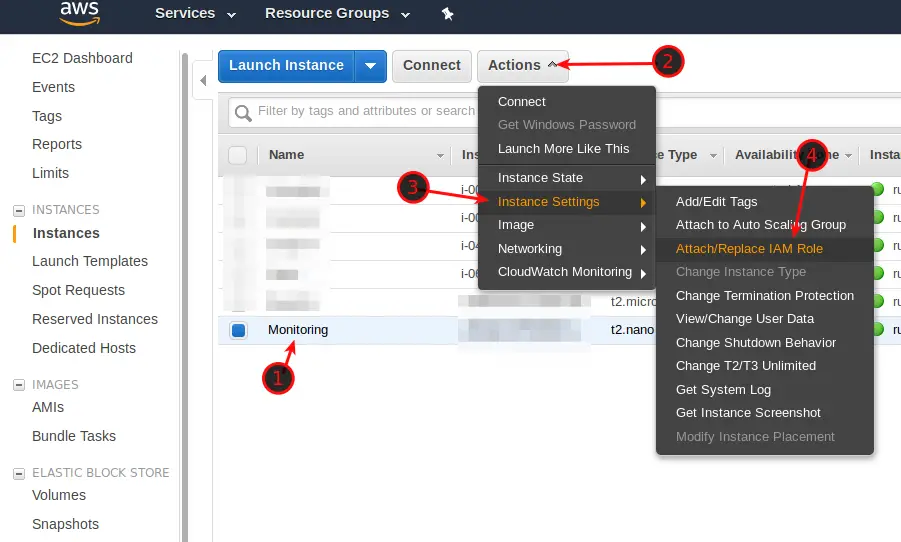Click the Launch Instance button
The image size is (901, 542).
tap(287, 66)
